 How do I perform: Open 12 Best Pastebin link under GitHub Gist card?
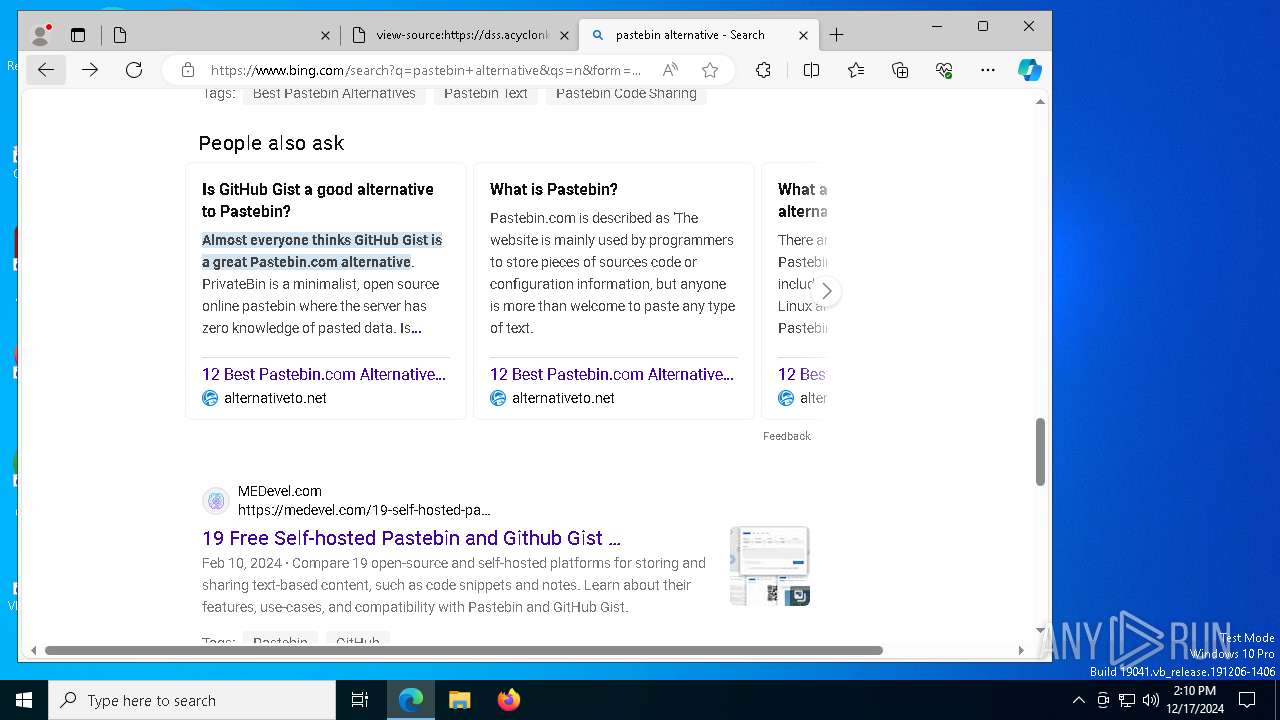[x=324, y=374]
